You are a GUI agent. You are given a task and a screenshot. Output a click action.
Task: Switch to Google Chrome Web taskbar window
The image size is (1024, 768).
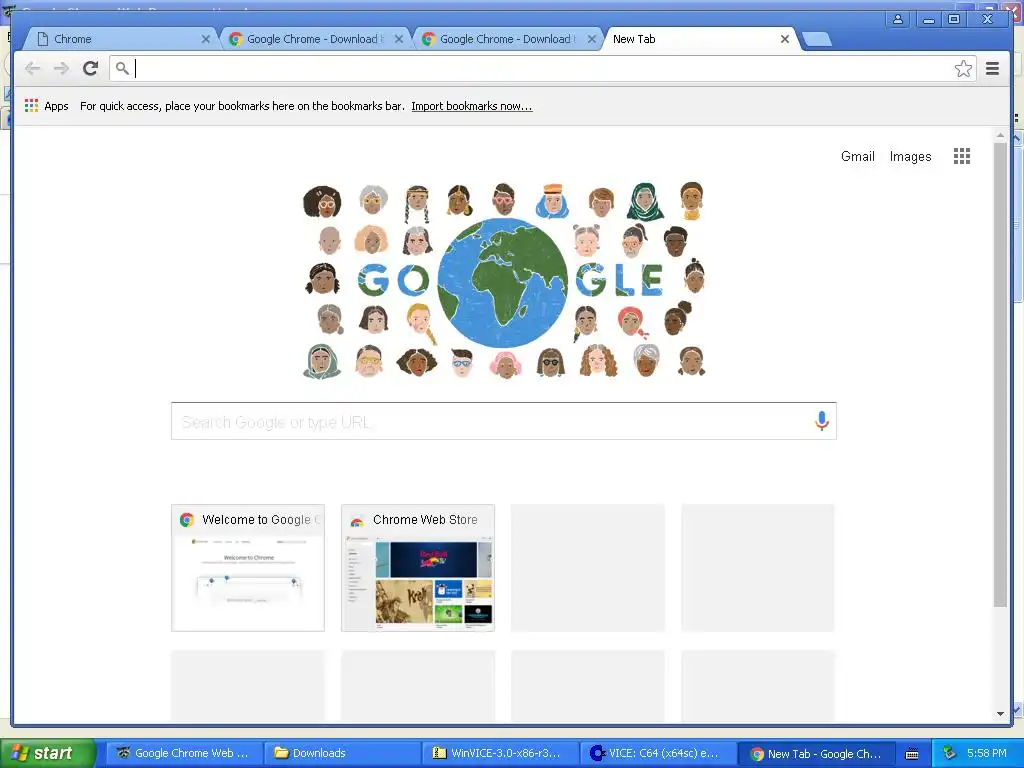(184, 753)
